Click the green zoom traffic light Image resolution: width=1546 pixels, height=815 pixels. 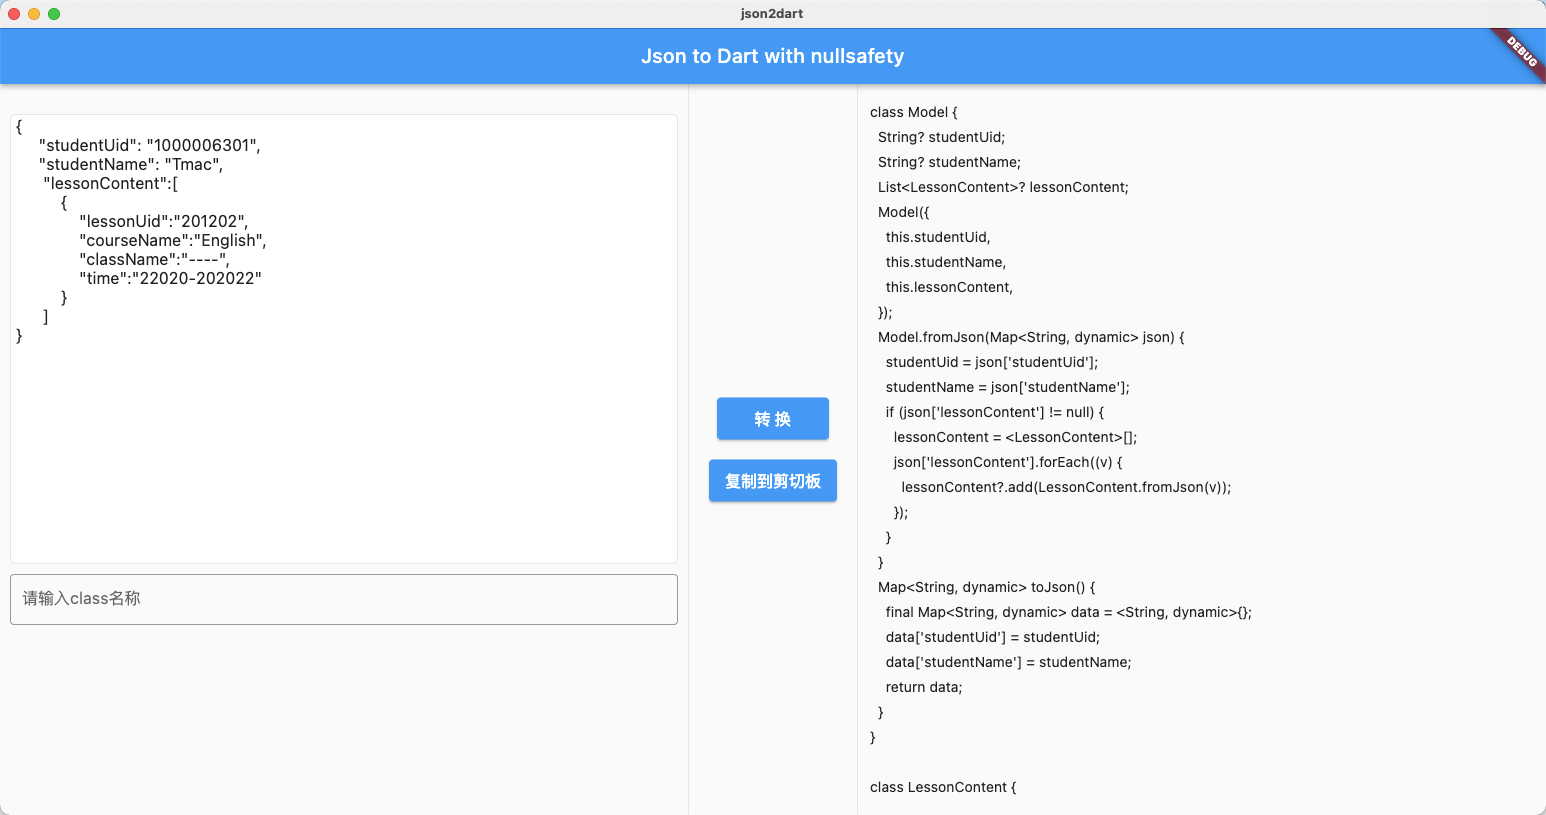coord(52,14)
